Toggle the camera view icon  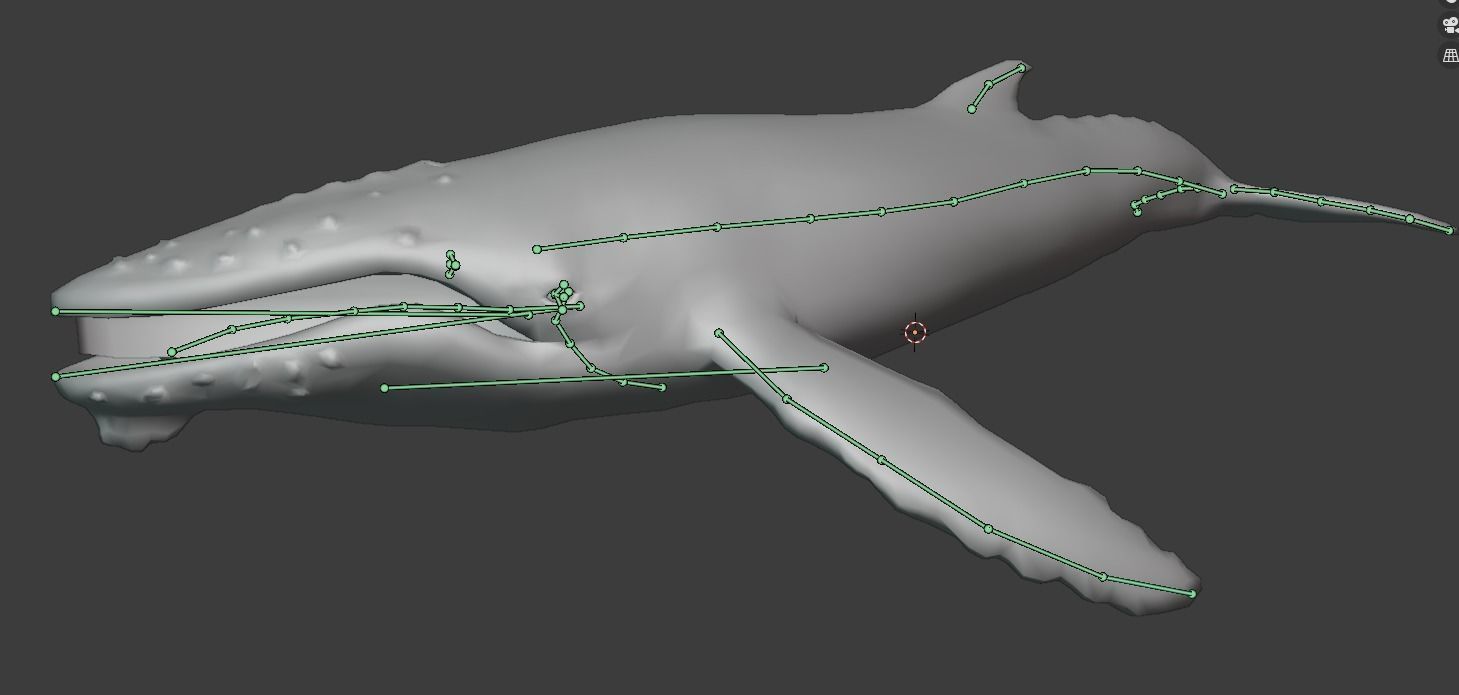(1450, 25)
